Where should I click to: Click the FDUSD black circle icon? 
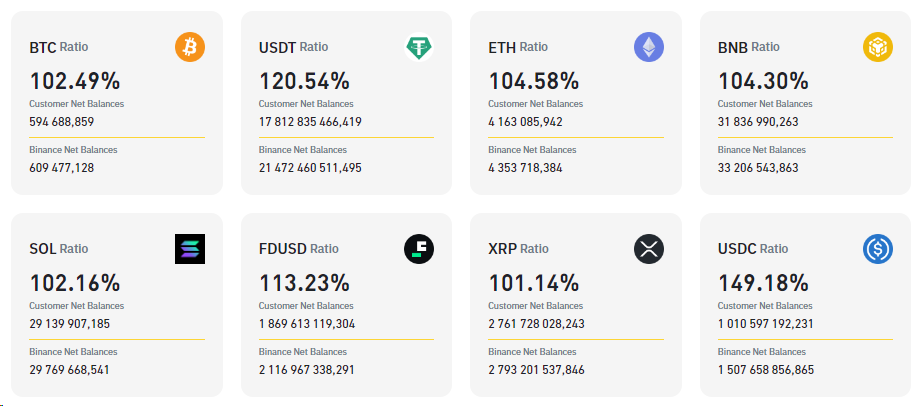pos(419,249)
